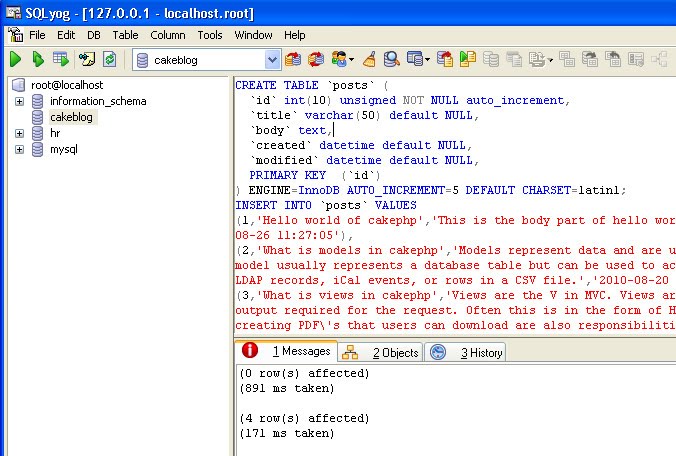This screenshot has width=676, height=456.
Task: Click the red info icon on Messages tab
Action: [x=250, y=350]
